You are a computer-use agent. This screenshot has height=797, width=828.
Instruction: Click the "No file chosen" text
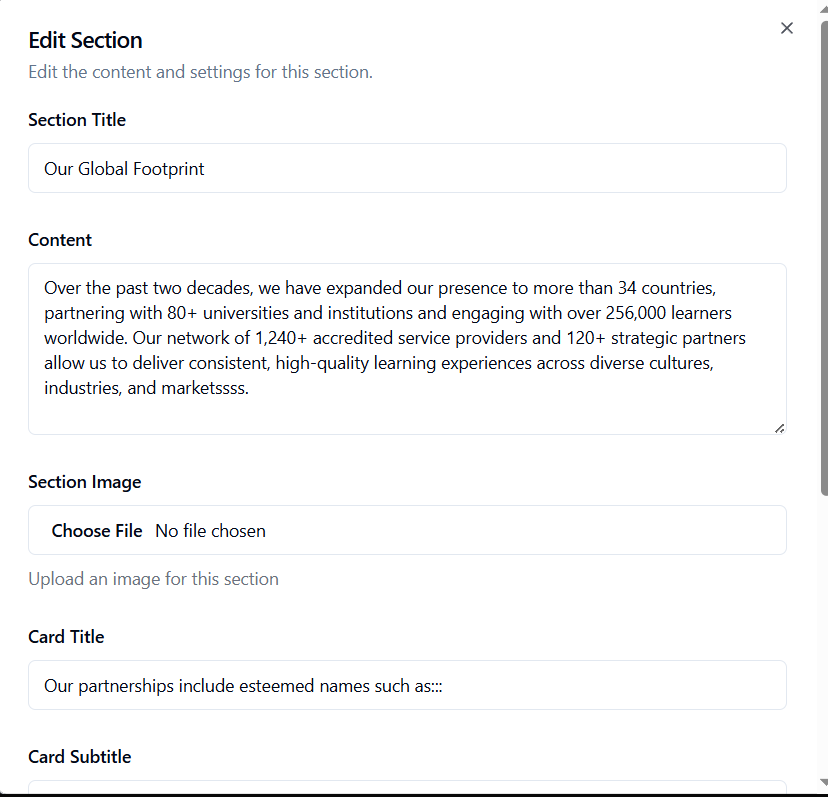click(211, 531)
